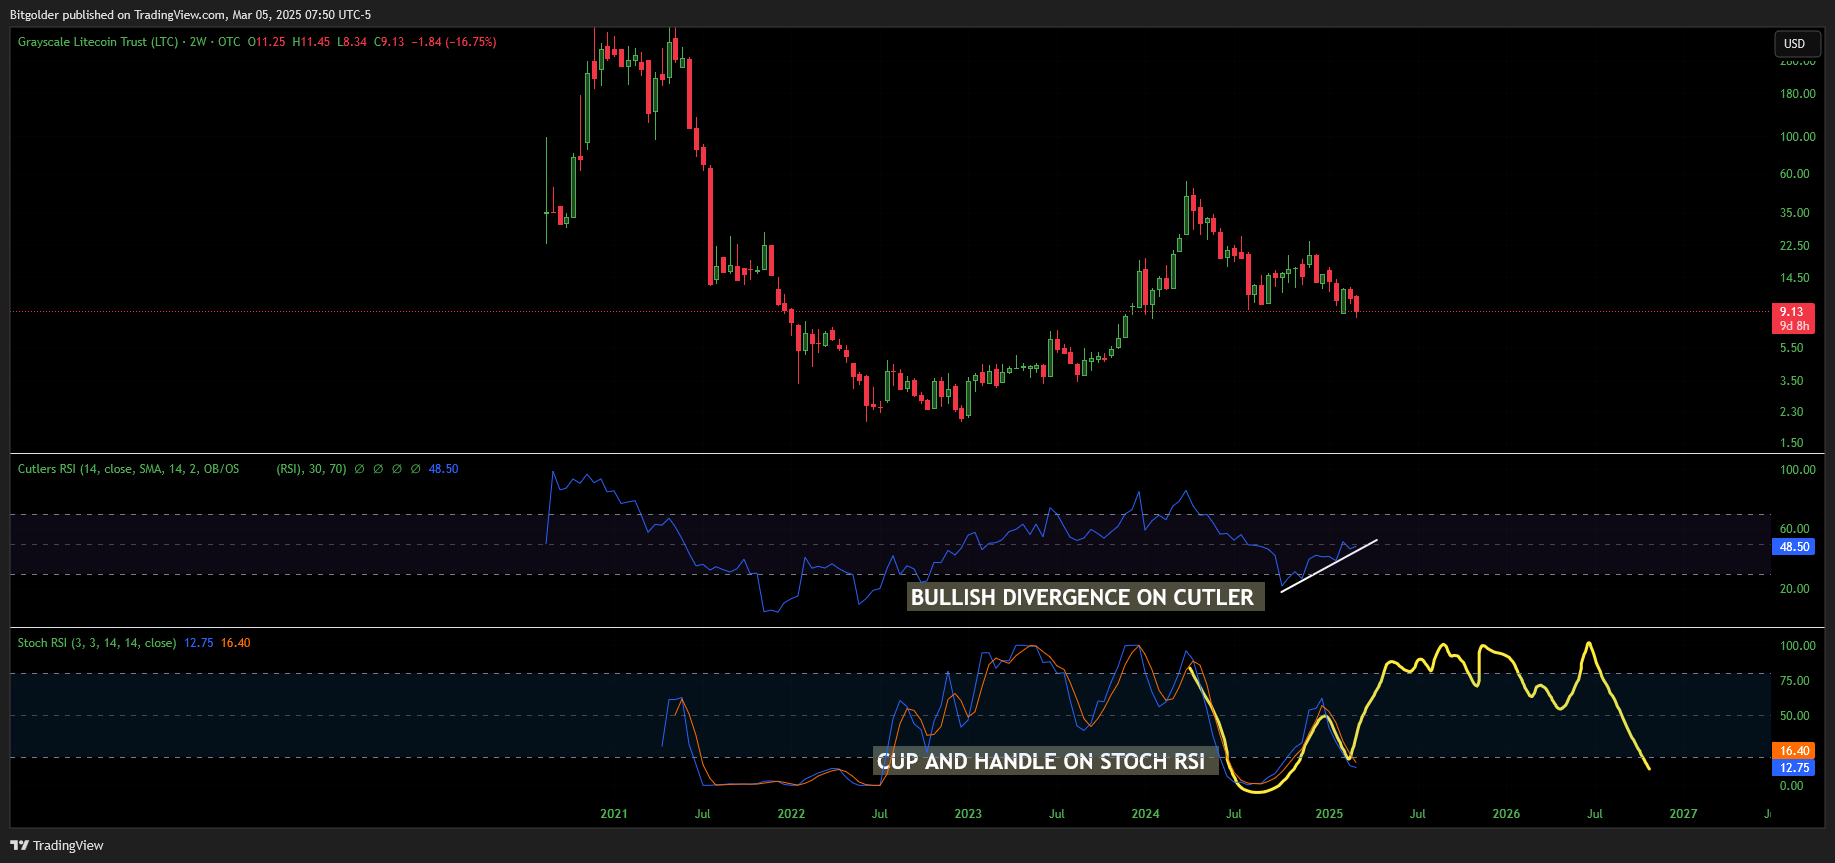Open the USD currency selector

pyautogui.click(x=1795, y=43)
